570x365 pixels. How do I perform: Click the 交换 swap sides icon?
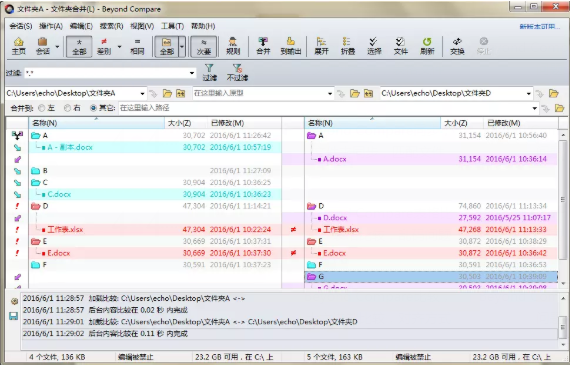(457, 46)
